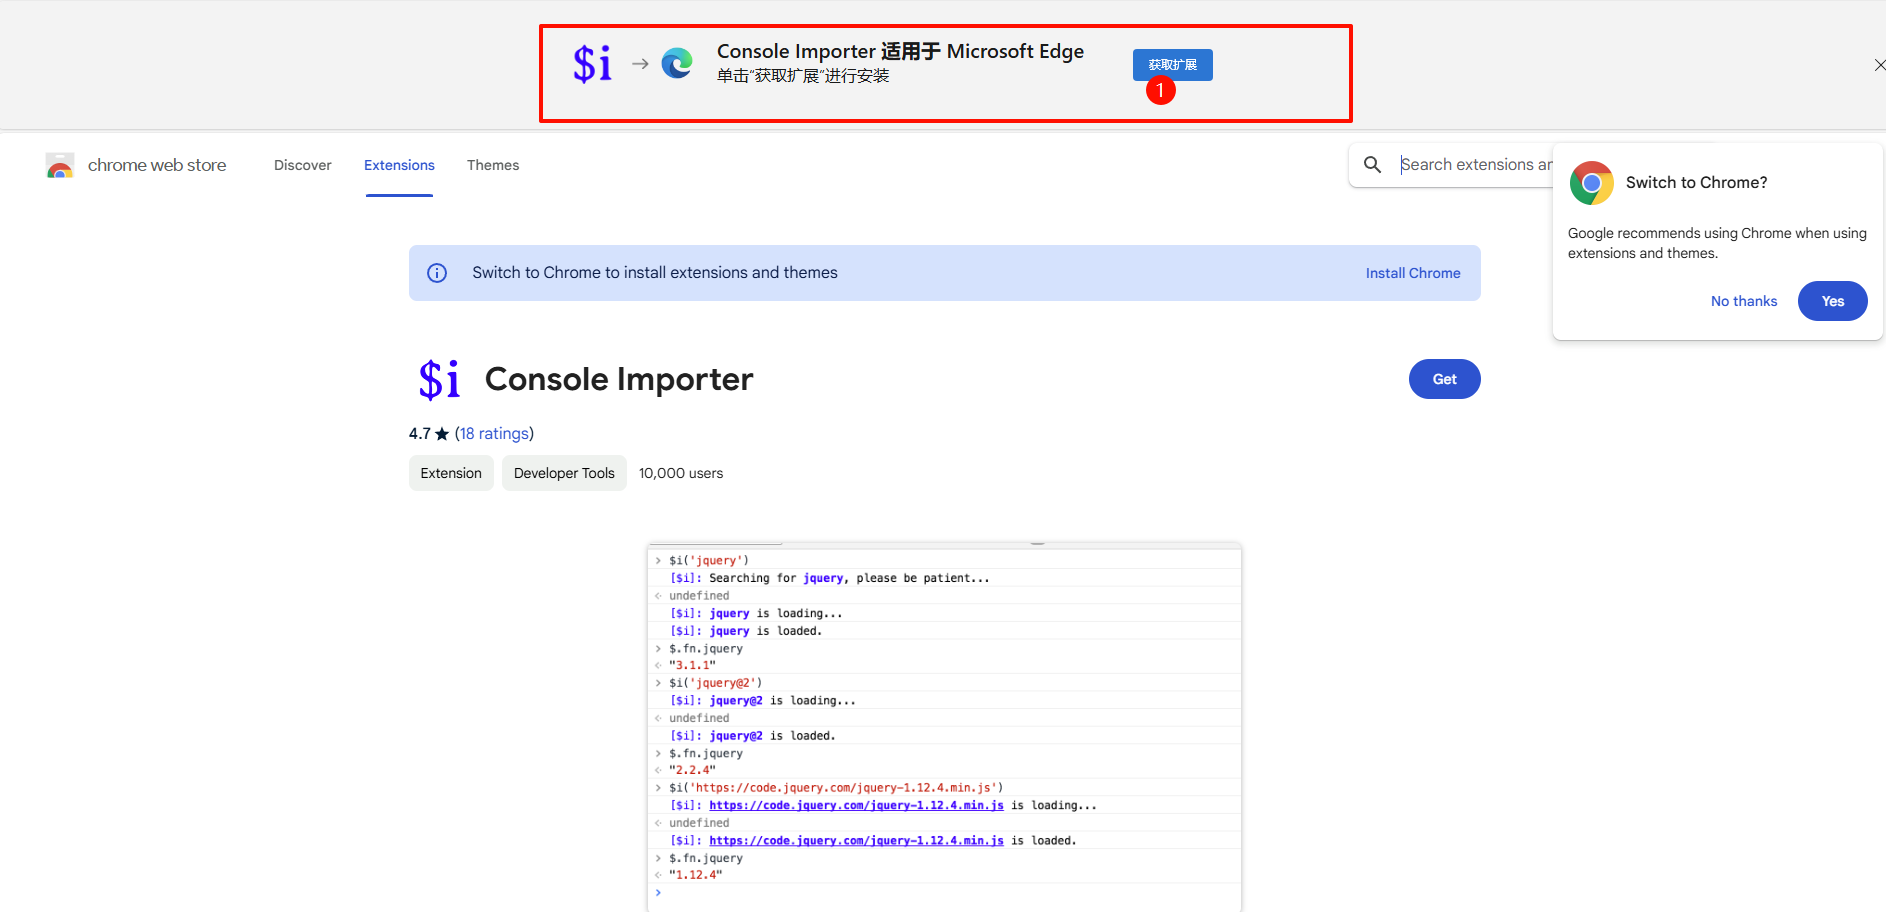Screen dimensions: 1886x912
Task: Click the Chrome Web Store logo
Action: [x=60, y=165]
